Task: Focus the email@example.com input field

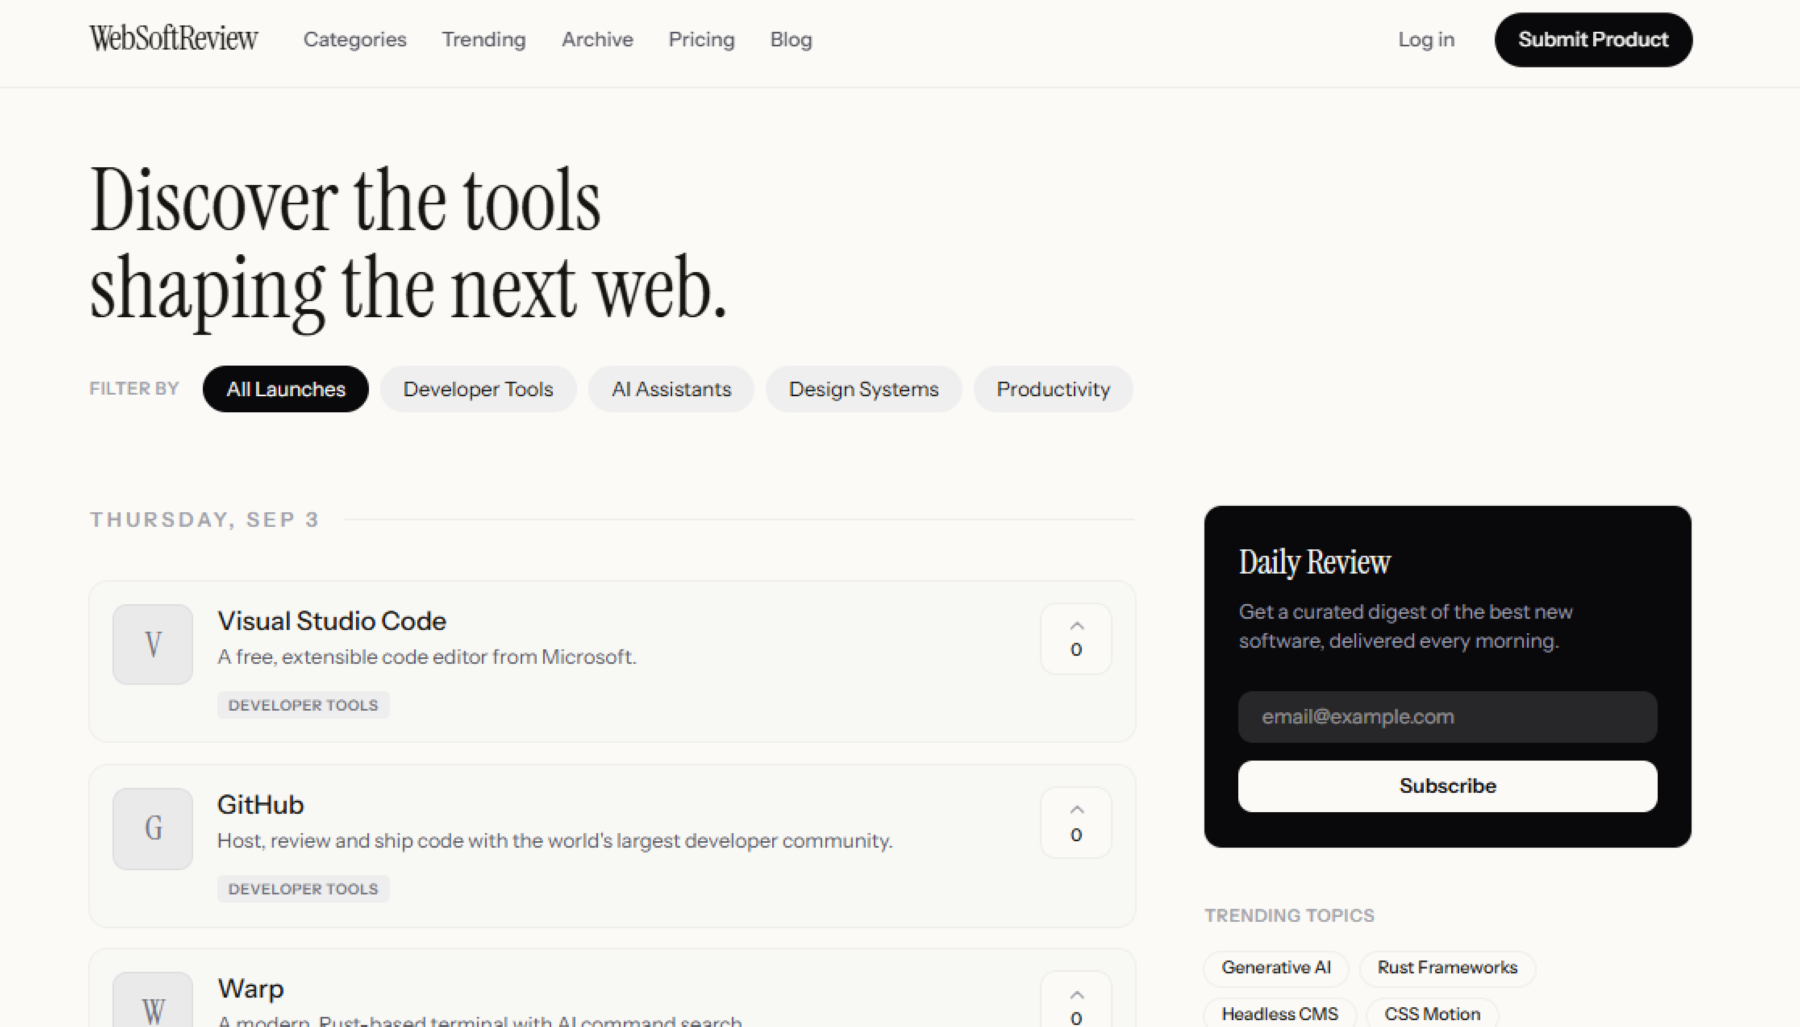Action: (1447, 717)
